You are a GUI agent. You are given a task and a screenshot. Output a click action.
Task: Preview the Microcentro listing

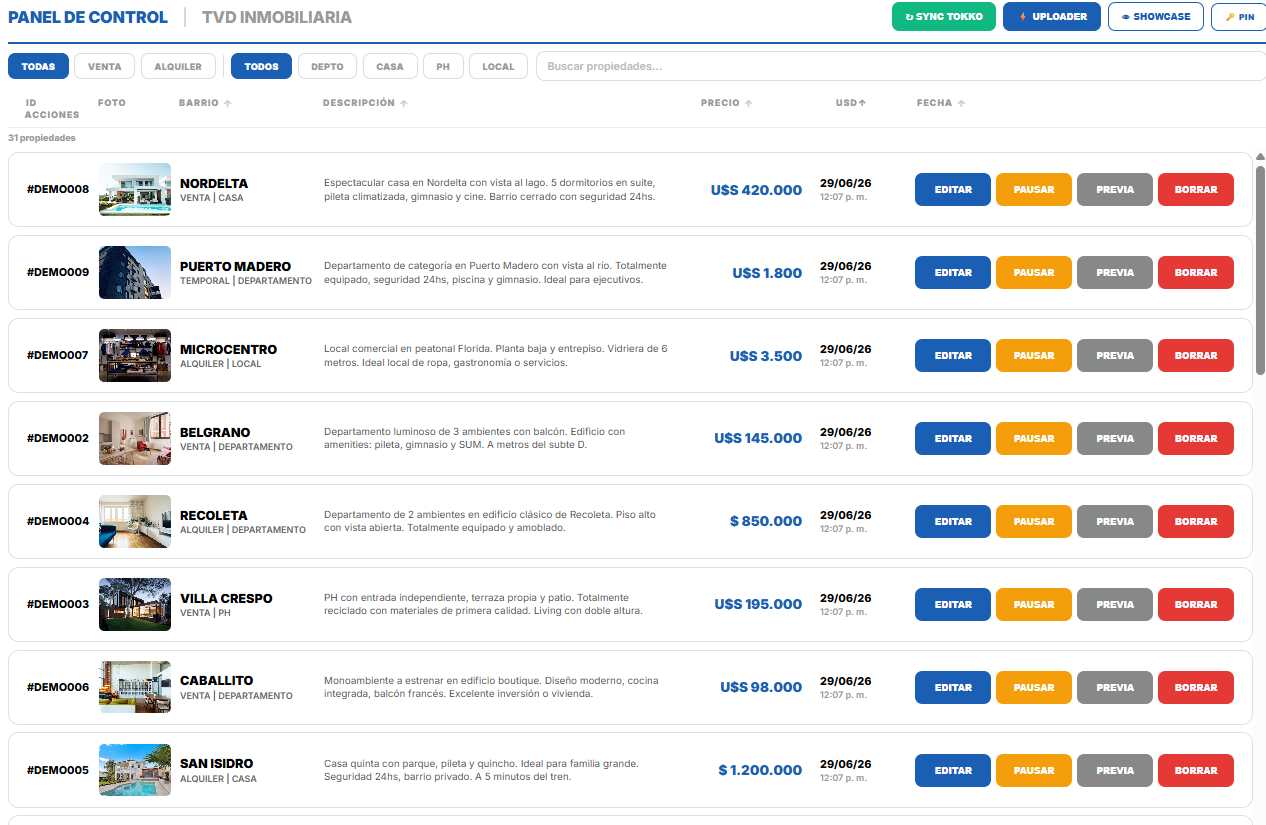(x=1115, y=355)
